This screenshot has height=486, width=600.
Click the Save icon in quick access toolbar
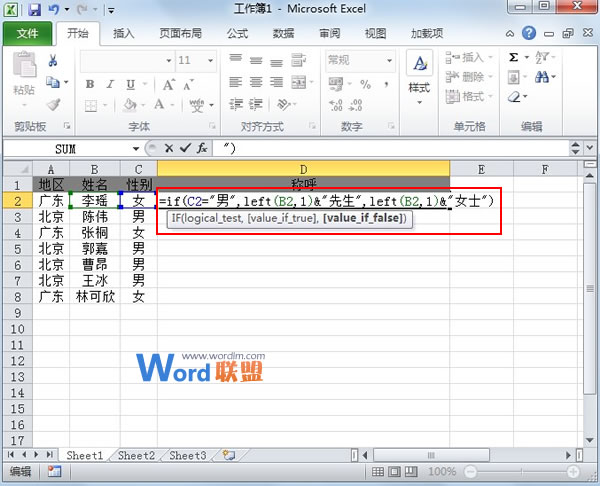35,10
